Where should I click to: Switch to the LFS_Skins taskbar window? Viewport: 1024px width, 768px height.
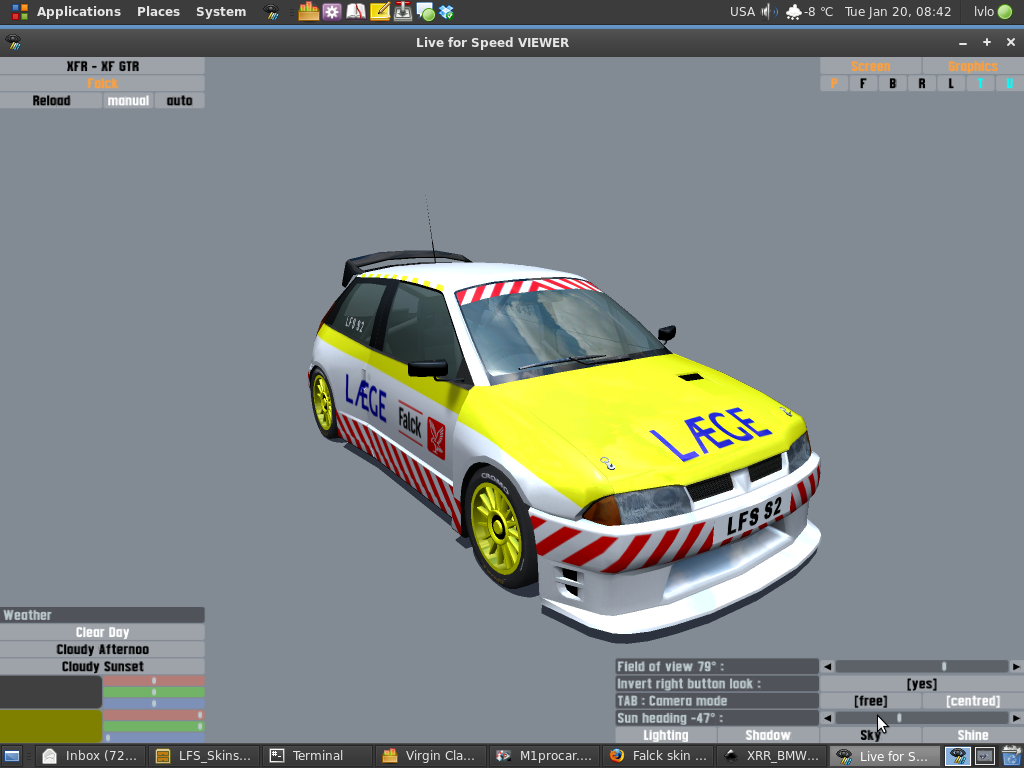click(x=203, y=756)
